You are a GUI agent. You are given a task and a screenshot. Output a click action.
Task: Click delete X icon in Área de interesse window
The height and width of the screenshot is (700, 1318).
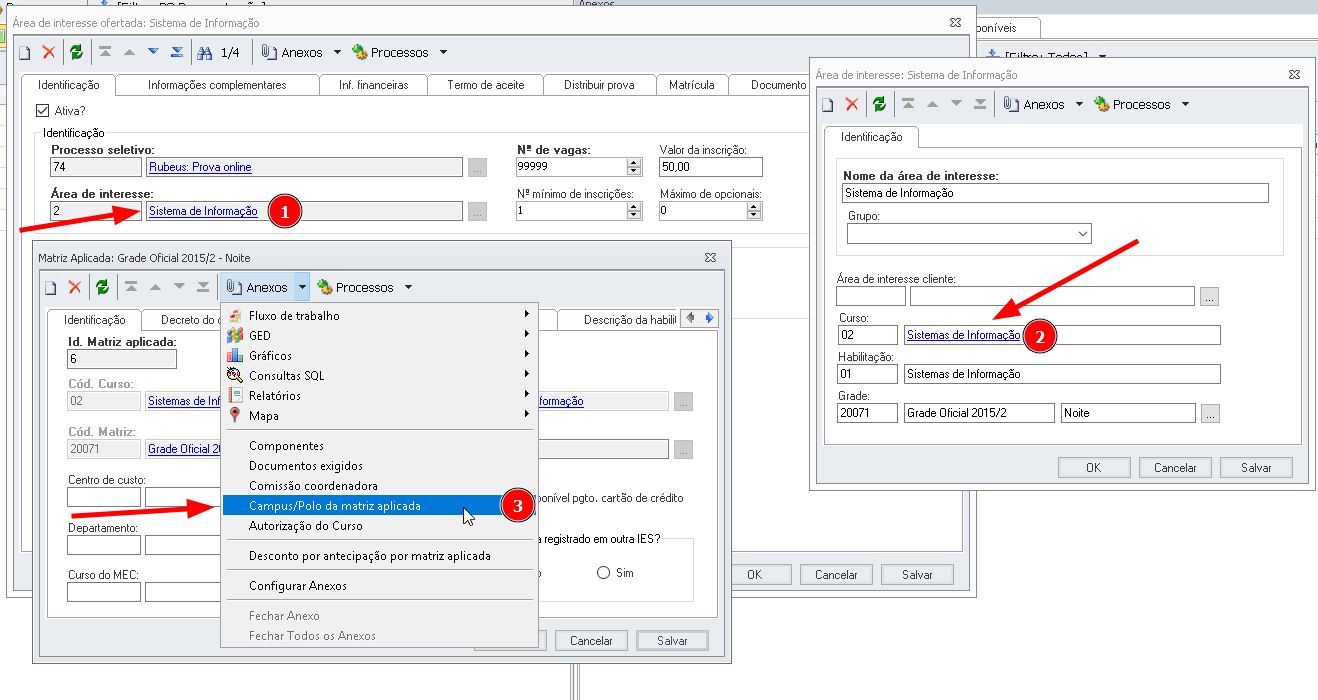pyautogui.click(x=851, y=104)
